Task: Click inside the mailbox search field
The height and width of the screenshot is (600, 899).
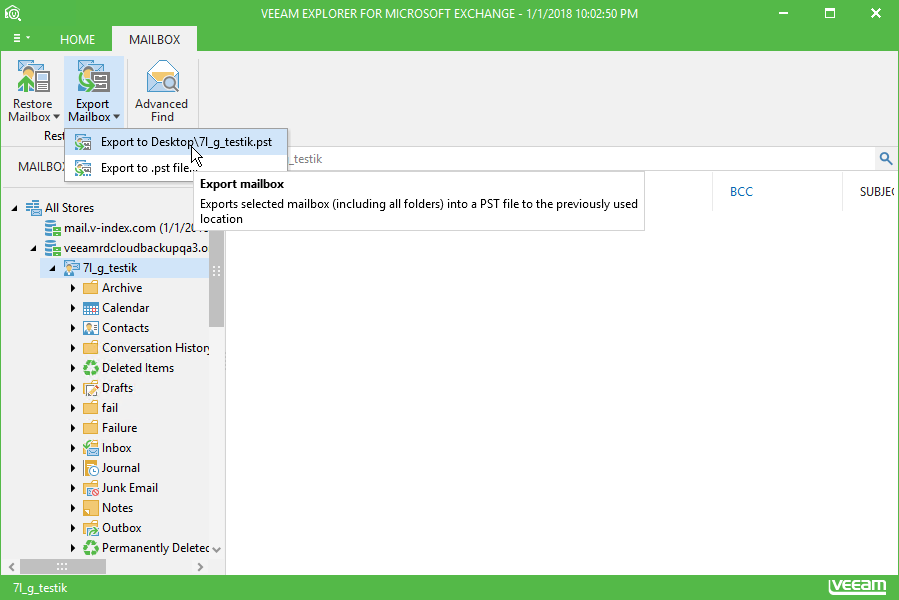Action: 581,159
